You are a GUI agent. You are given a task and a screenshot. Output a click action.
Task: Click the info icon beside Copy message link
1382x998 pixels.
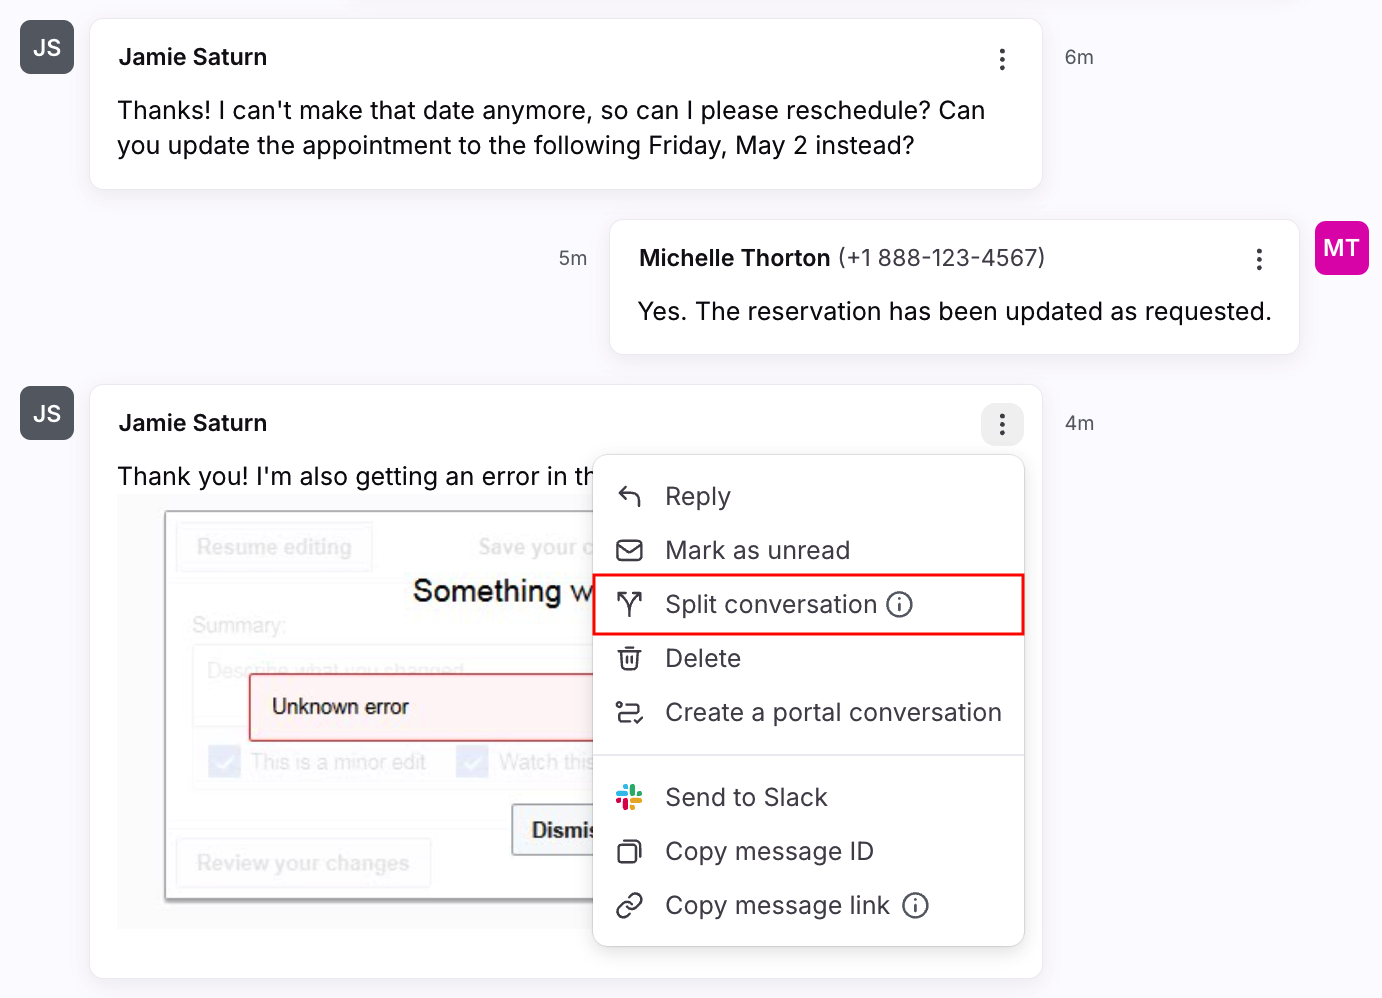point(915,905)
